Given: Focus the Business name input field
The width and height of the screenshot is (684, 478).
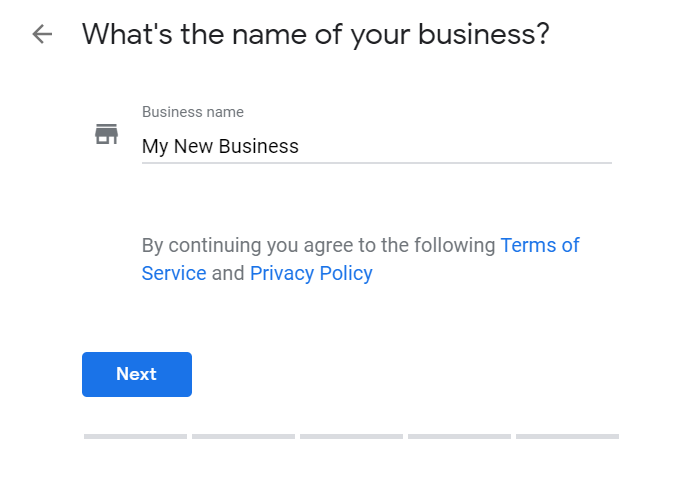Looking at the screenshot, I should [376, 146].
